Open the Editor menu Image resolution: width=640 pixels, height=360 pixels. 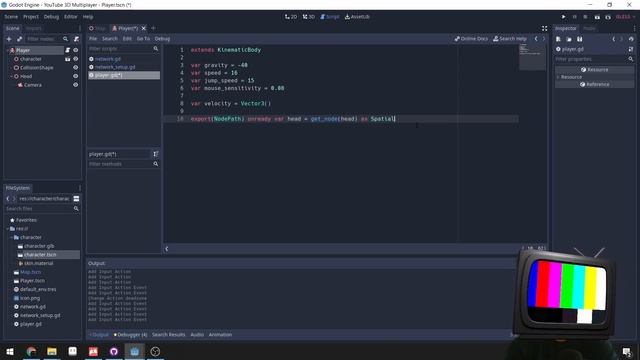point(71,17)
